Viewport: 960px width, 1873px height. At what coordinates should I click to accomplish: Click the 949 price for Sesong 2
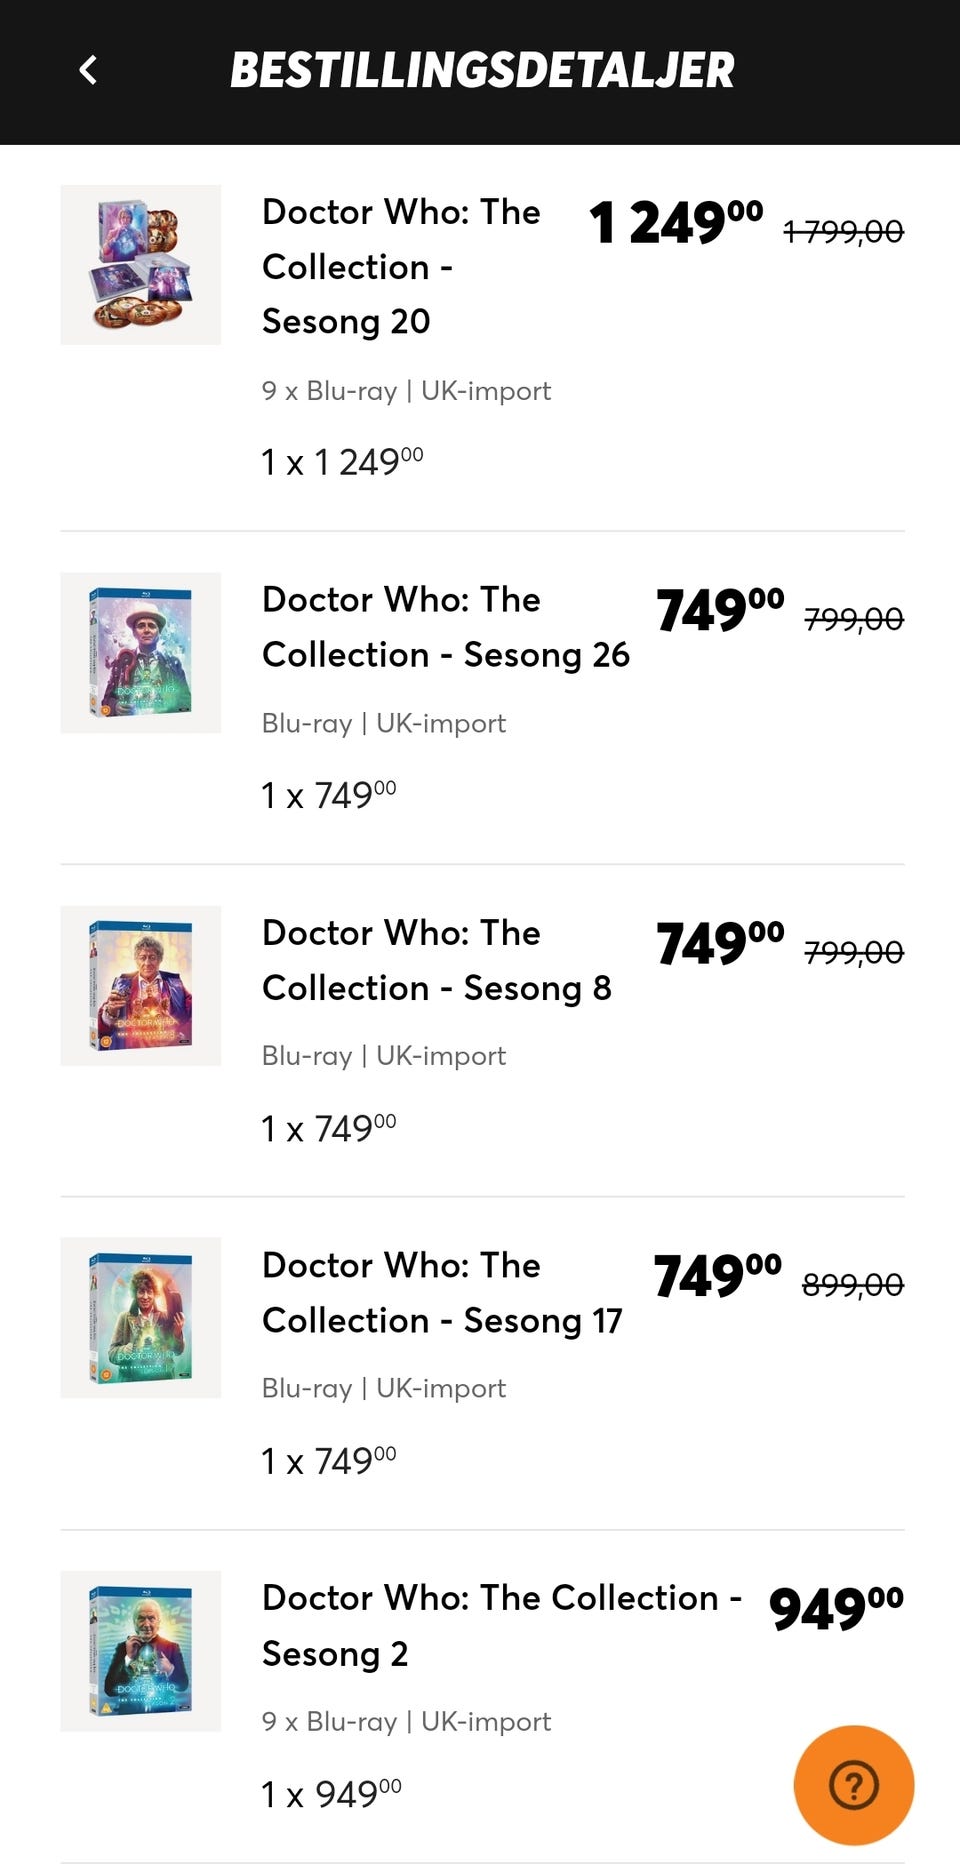tap(835, 1608)
